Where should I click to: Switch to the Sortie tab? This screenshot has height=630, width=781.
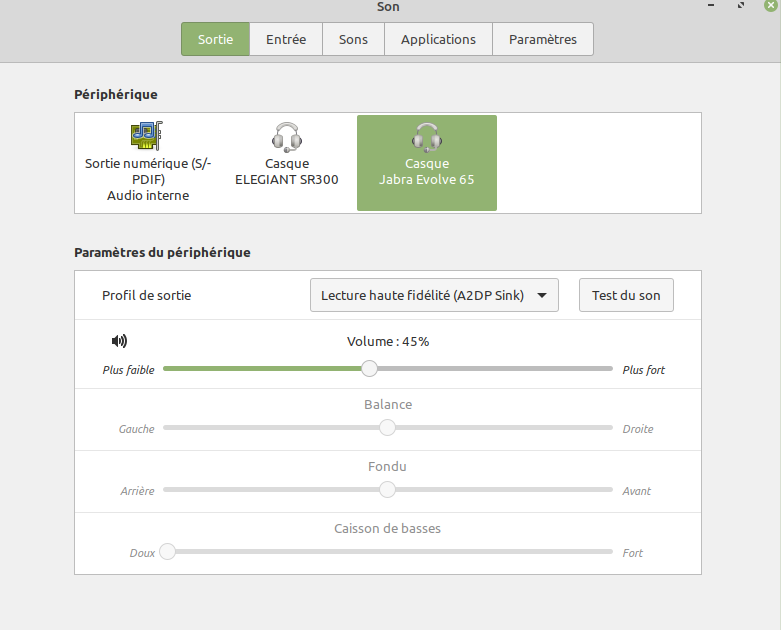215,39
